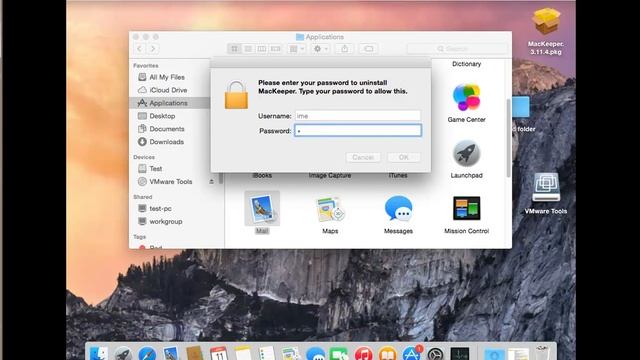Switch Finder to list view
Viewport: 640px width, 360px height.
tap(248, 49)
